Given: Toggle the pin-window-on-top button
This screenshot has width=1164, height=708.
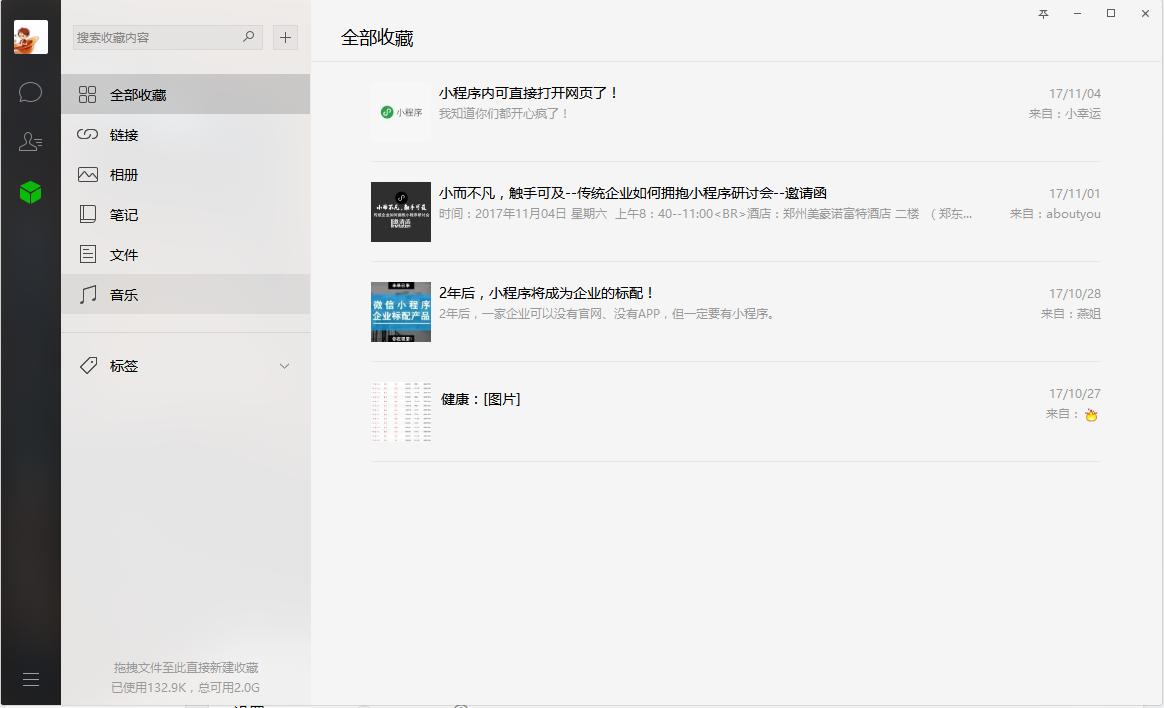Looking at the screenshot, I should (x=1042, y=15).
